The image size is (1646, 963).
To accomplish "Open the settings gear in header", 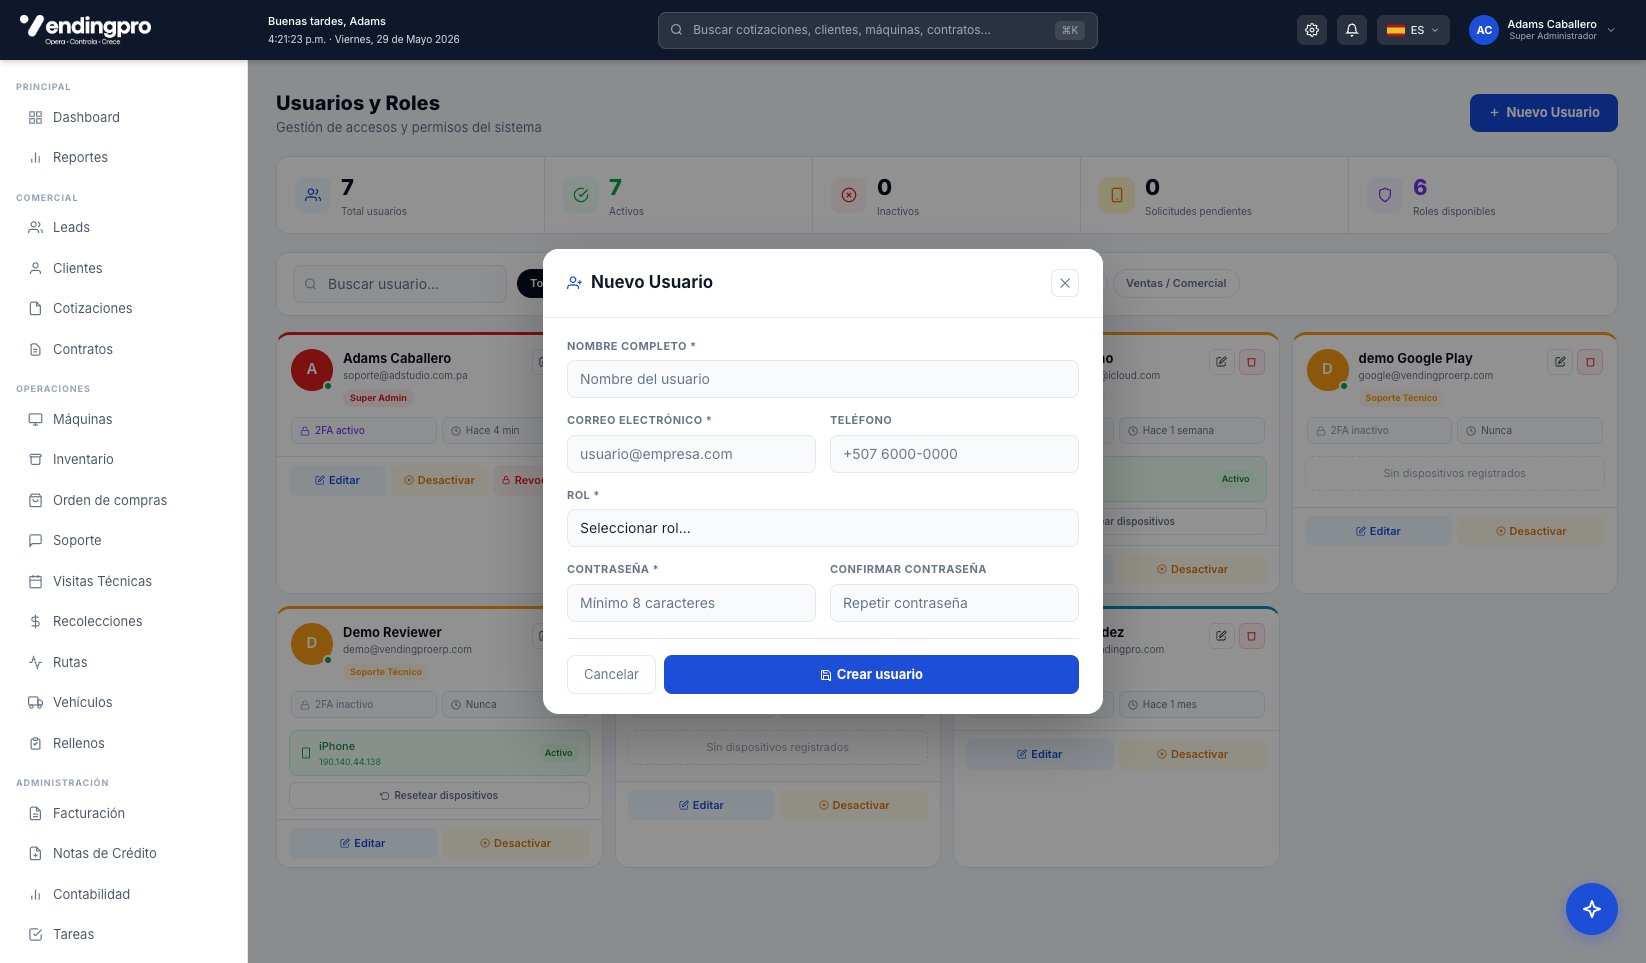I will pos(1312,30).
